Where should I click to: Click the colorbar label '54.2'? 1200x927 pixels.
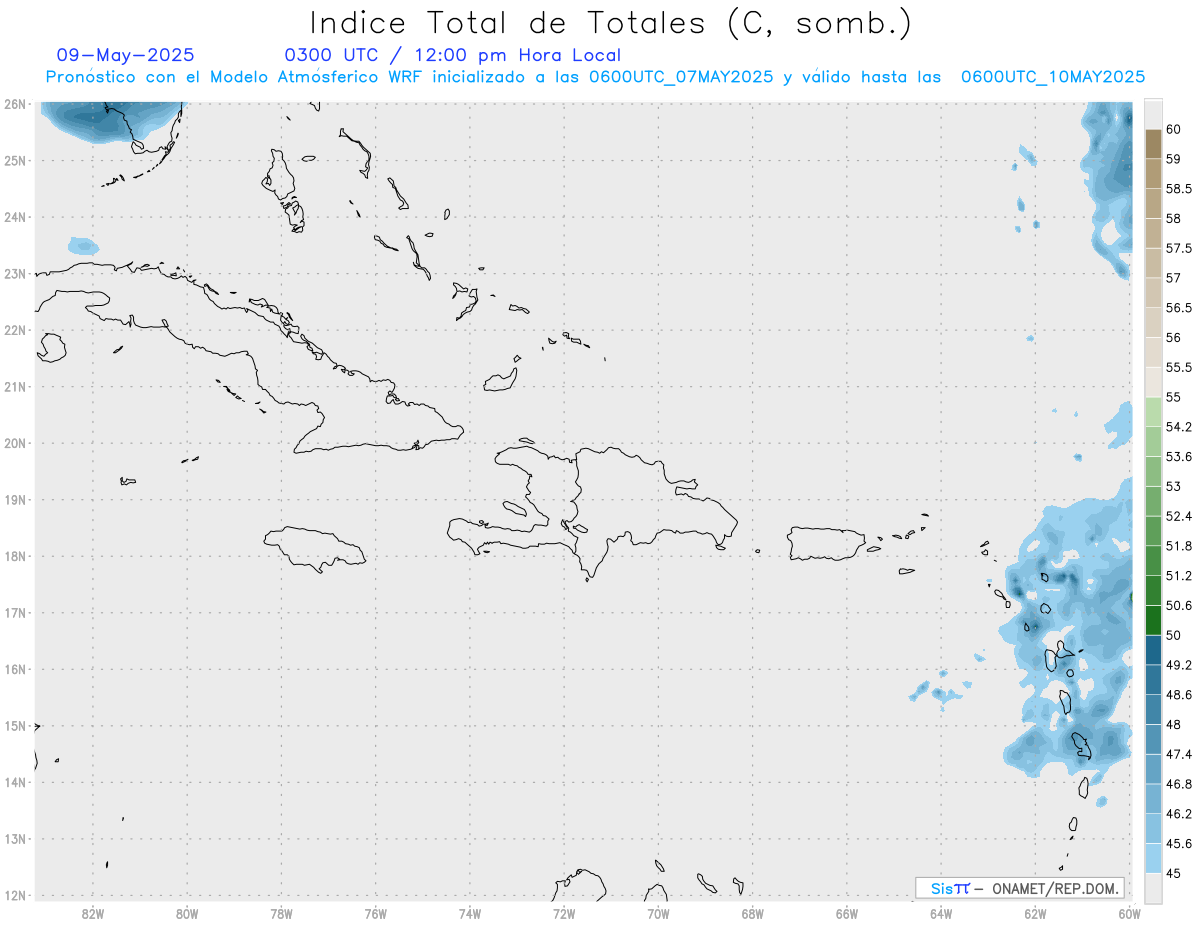[x=1178, y=427]
